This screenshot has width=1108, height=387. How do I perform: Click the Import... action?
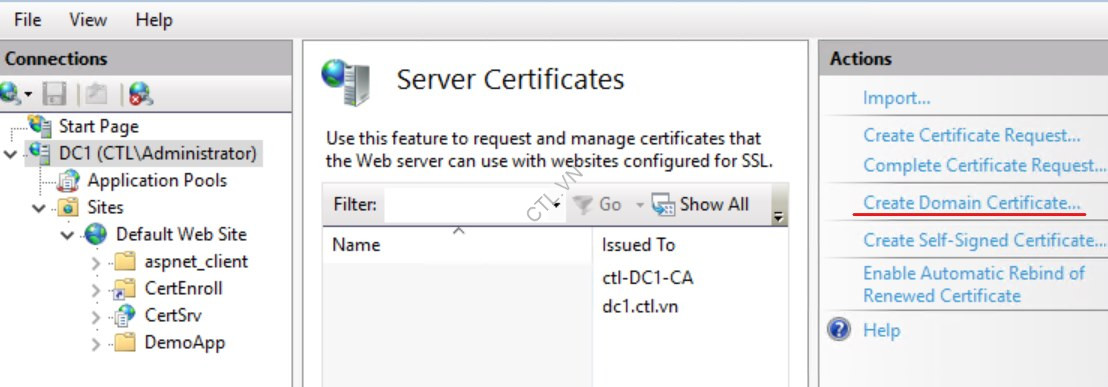pyautogui.click(x=897, y=98)
